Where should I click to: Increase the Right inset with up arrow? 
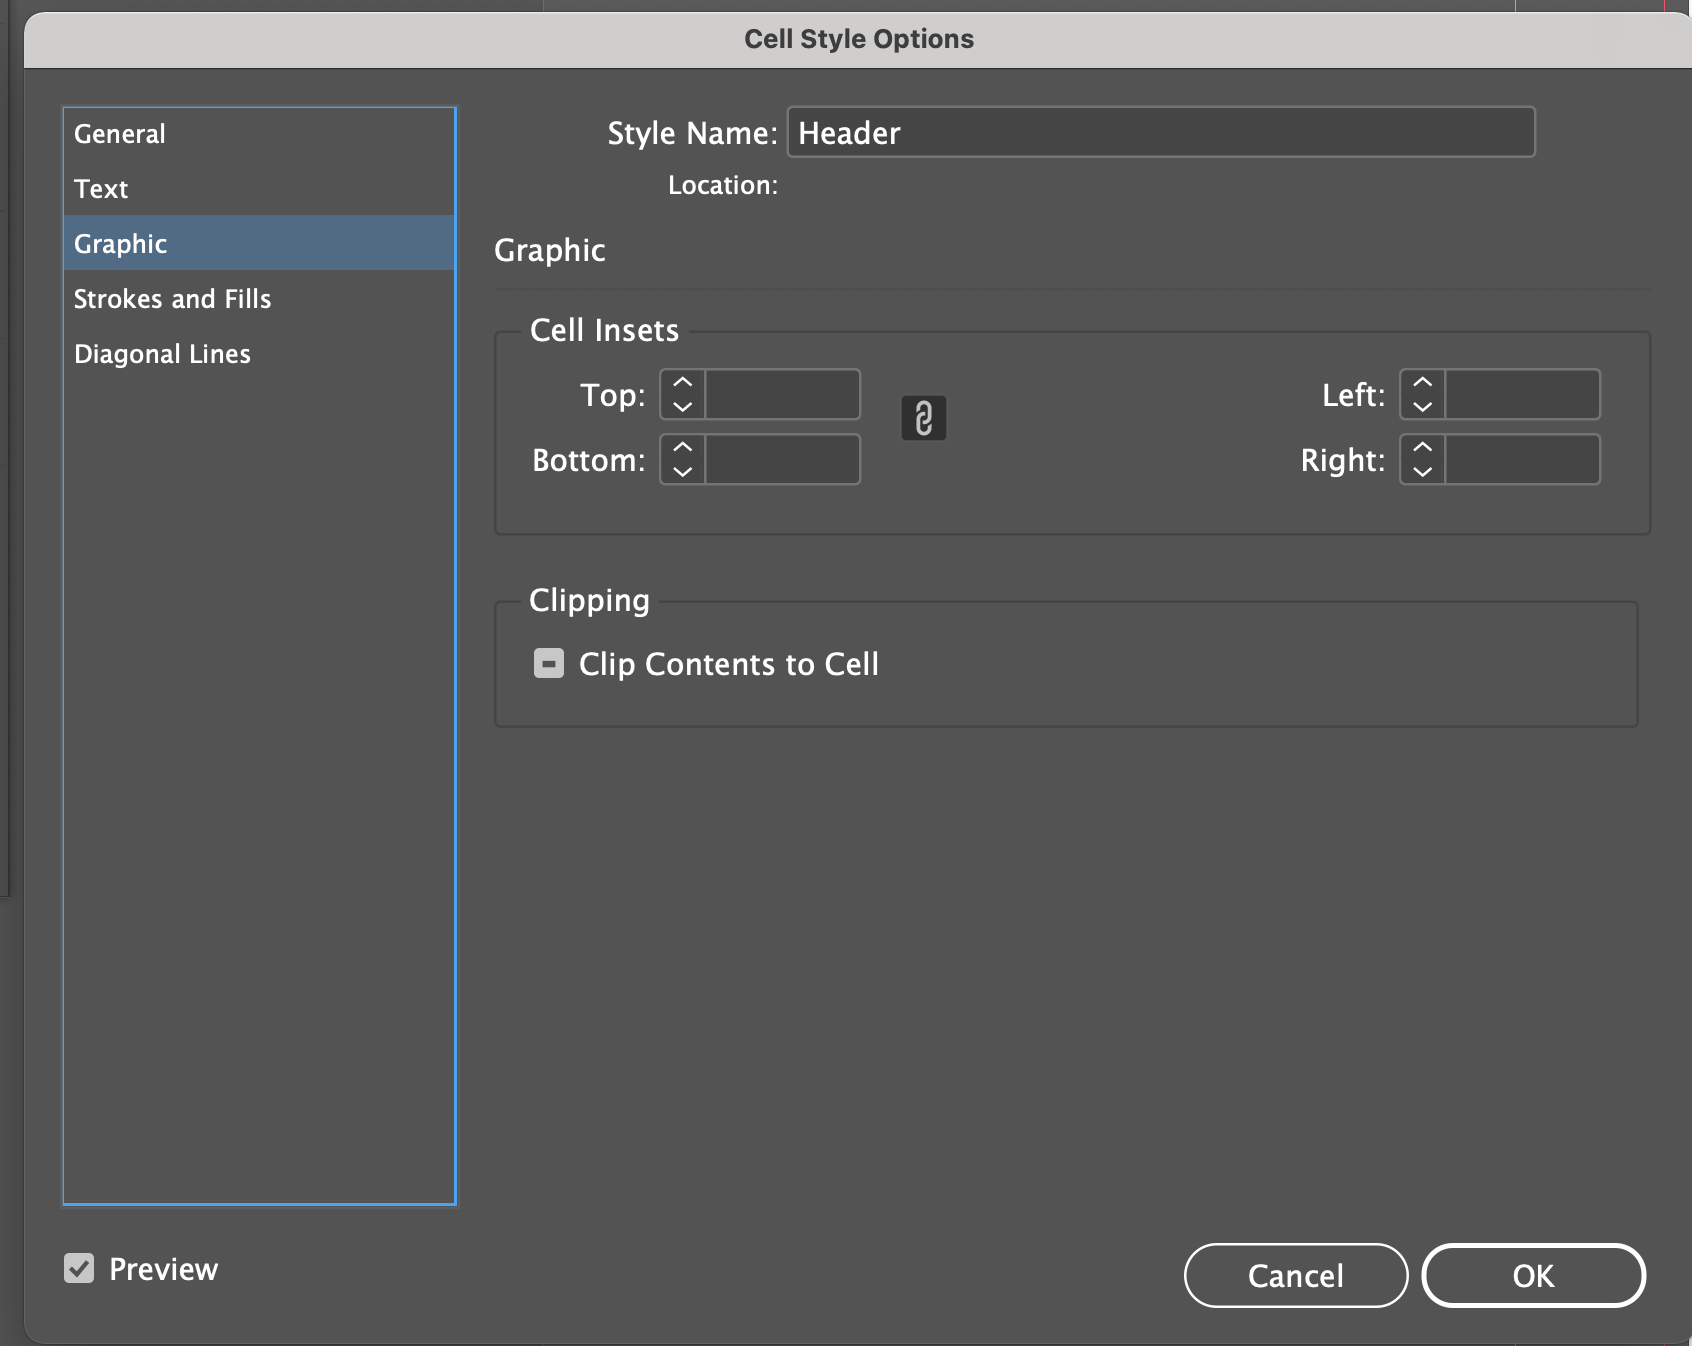pyautogui.click(x=1423, y=448)
